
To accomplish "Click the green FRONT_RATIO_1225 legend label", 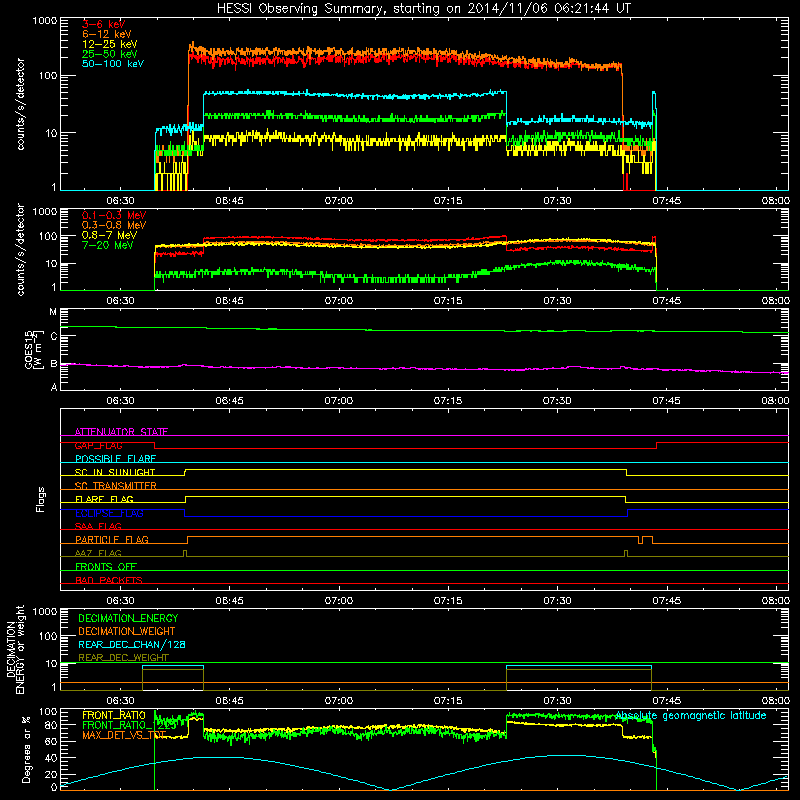I will click(129, 725).
